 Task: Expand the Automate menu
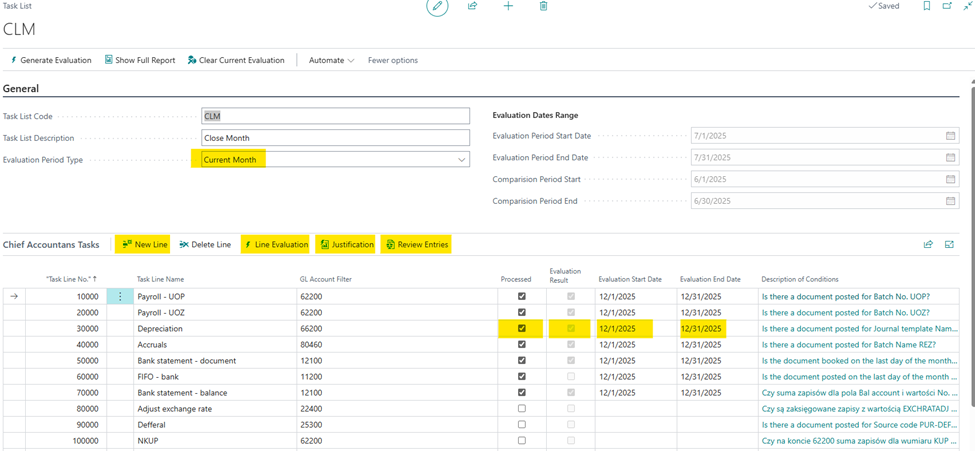[x=331, y=60]
